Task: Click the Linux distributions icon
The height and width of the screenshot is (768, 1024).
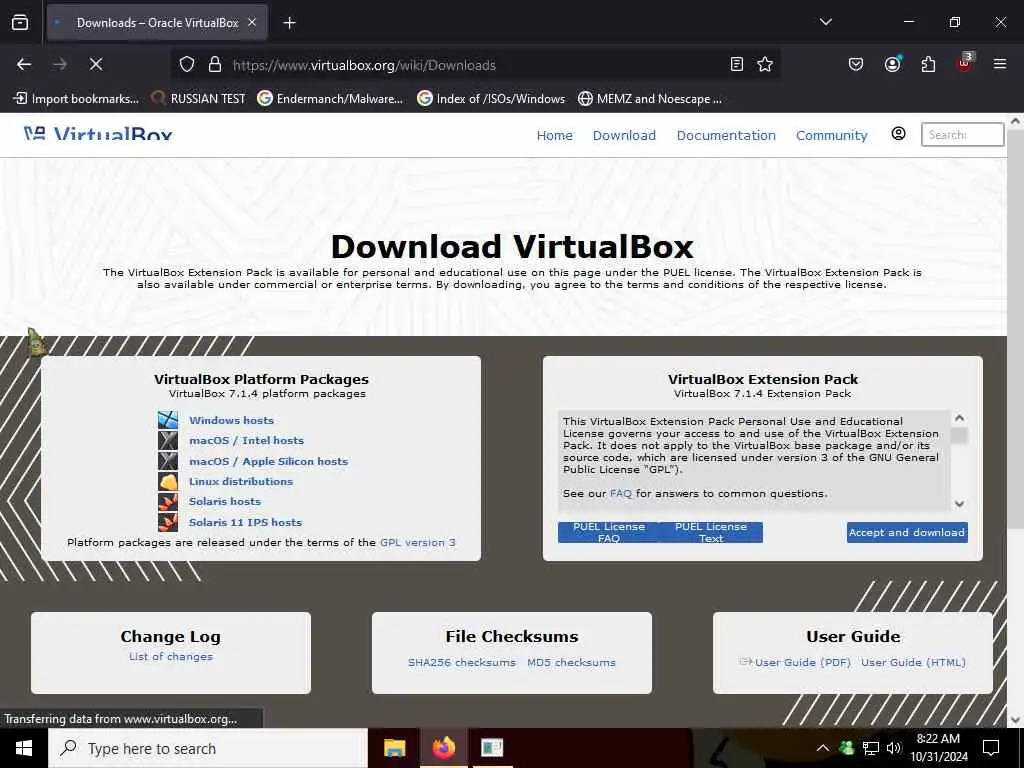Action: coord(168,481)
